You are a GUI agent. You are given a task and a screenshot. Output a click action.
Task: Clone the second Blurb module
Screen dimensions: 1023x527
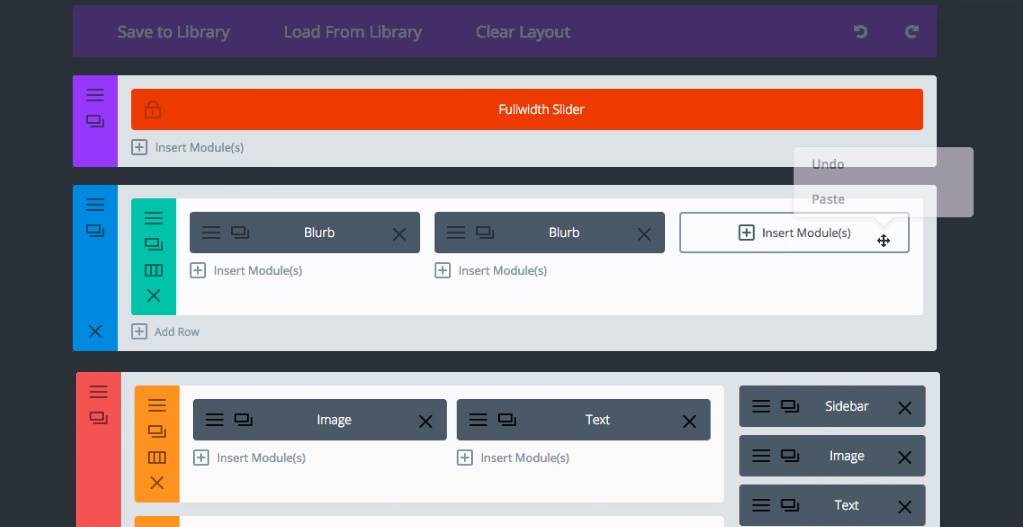point(485,232)
